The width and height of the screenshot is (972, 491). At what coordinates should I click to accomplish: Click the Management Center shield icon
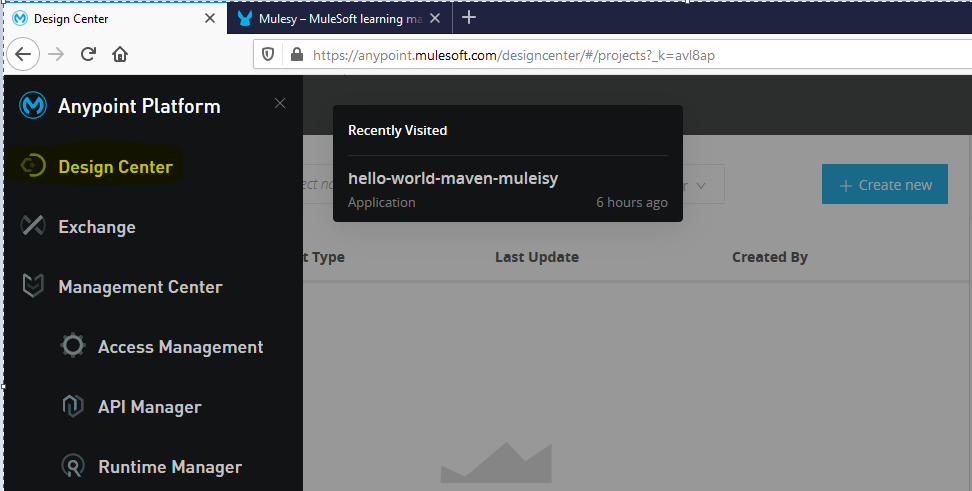pos(33,286)
